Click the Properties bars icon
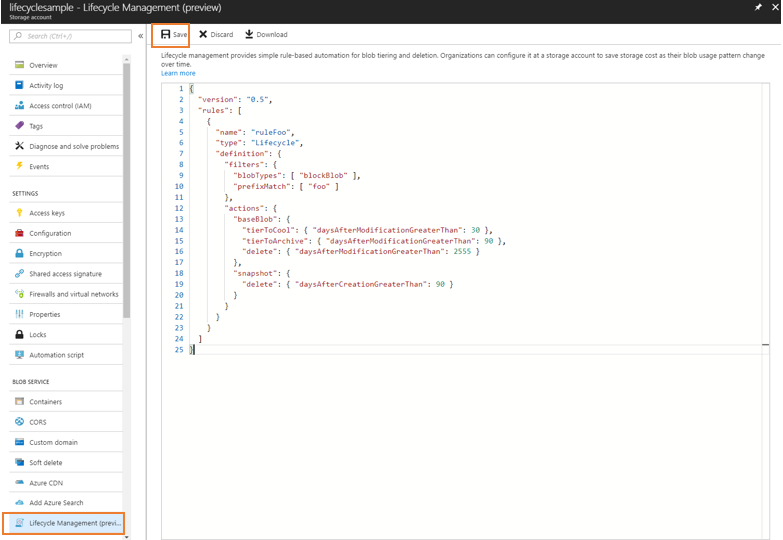This screenshot has height=540, width=783. (19, 314)
